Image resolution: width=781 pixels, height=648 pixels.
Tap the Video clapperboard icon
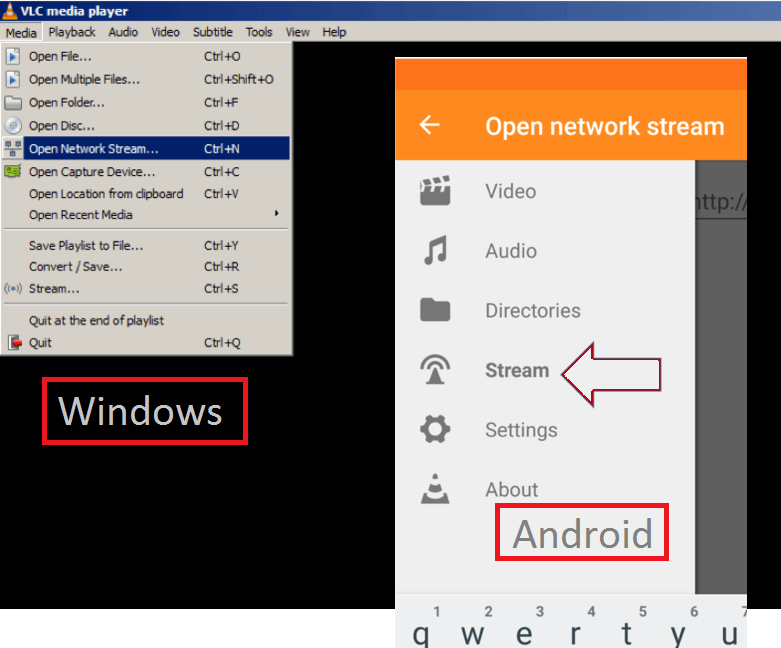[x=435, y=191]
